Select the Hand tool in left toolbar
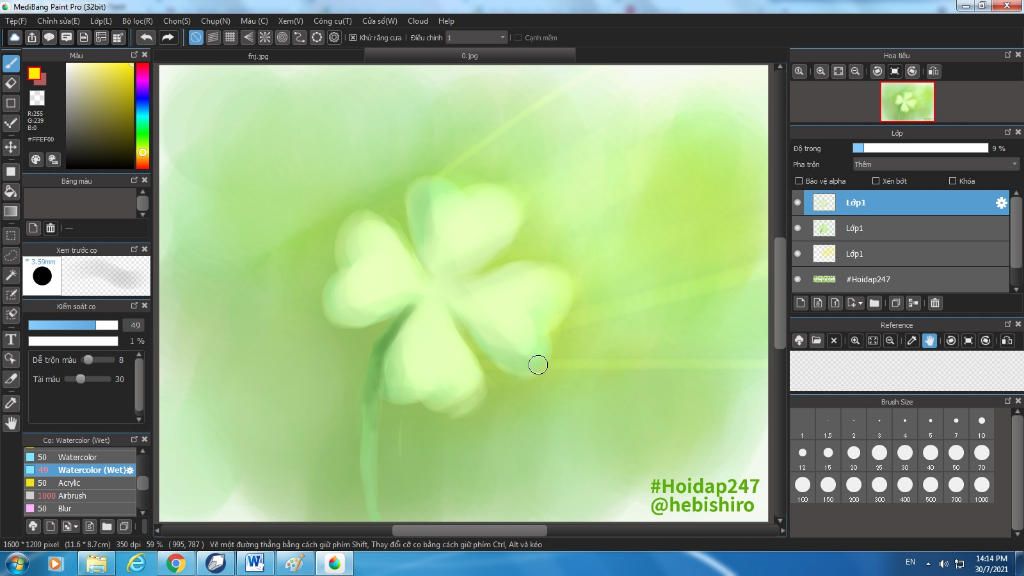The width and height of the screenshot is (1024, 576). coord(11,423)
